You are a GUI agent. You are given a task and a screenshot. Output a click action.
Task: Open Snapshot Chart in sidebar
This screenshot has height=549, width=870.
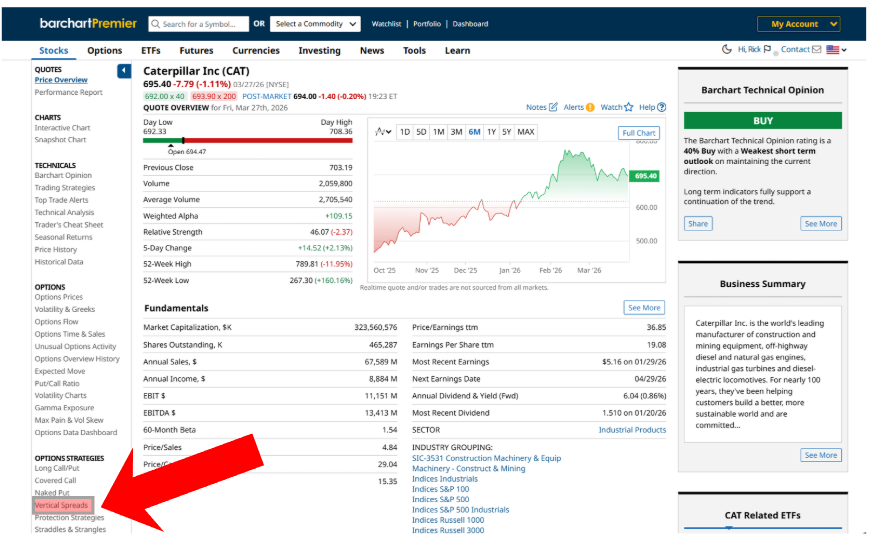[x=60, y=139]
